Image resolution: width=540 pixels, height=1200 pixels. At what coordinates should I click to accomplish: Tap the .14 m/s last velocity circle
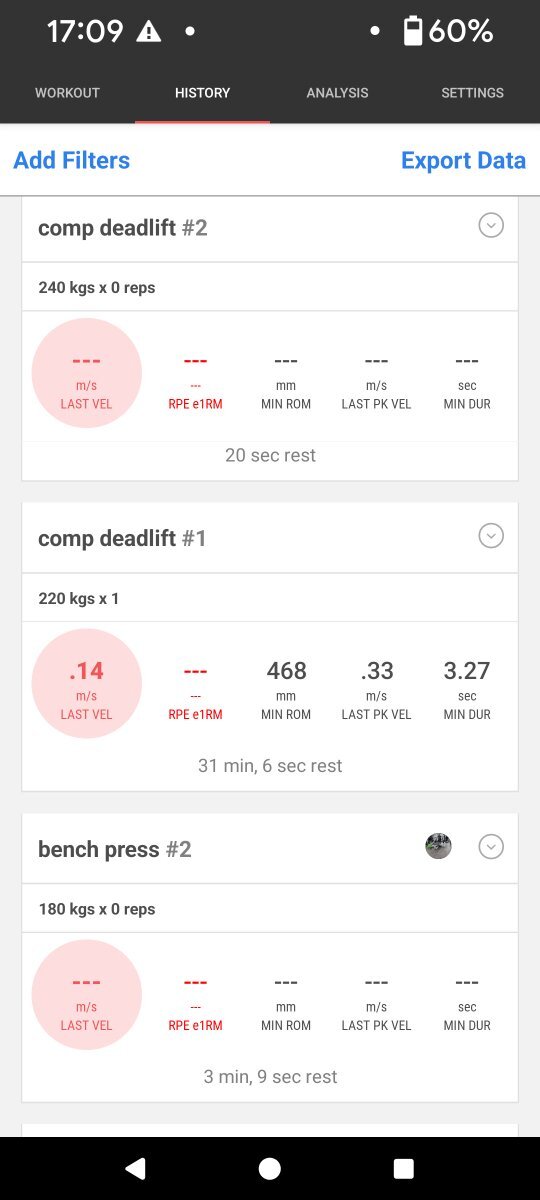coord(87,684)
